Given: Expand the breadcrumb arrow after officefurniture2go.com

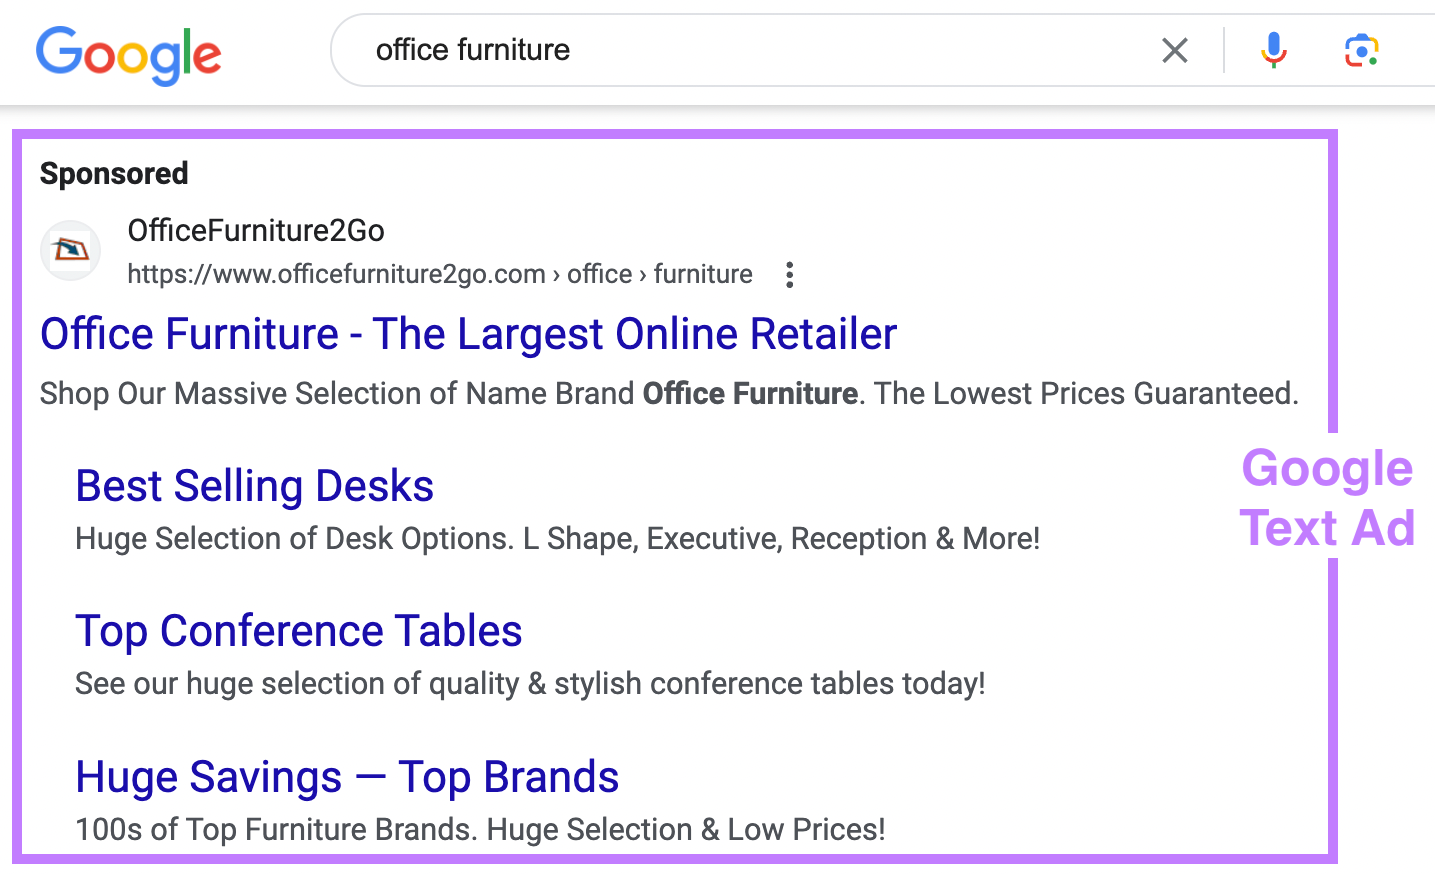Looking at the screenshot, I should pos(556,274).
